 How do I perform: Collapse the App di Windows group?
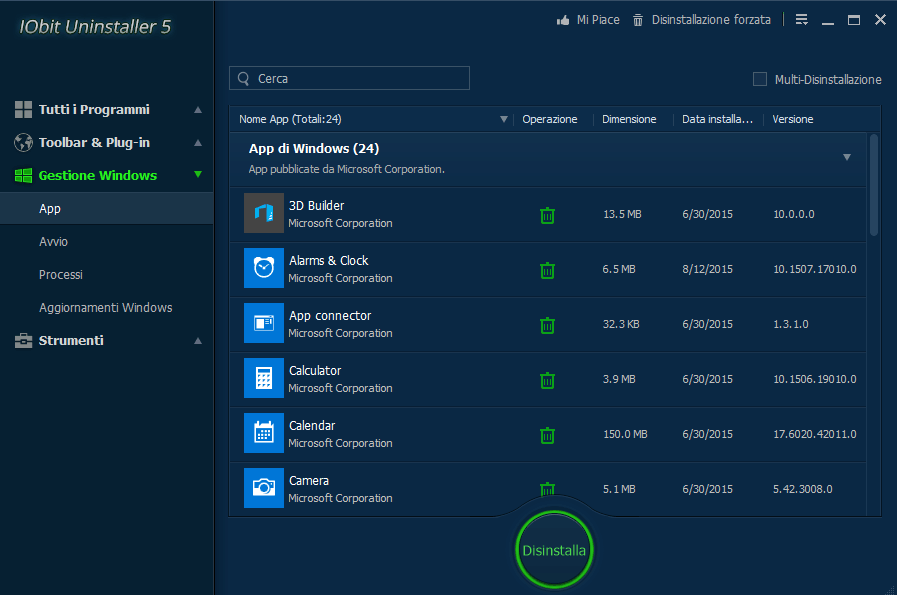[847, 157]
